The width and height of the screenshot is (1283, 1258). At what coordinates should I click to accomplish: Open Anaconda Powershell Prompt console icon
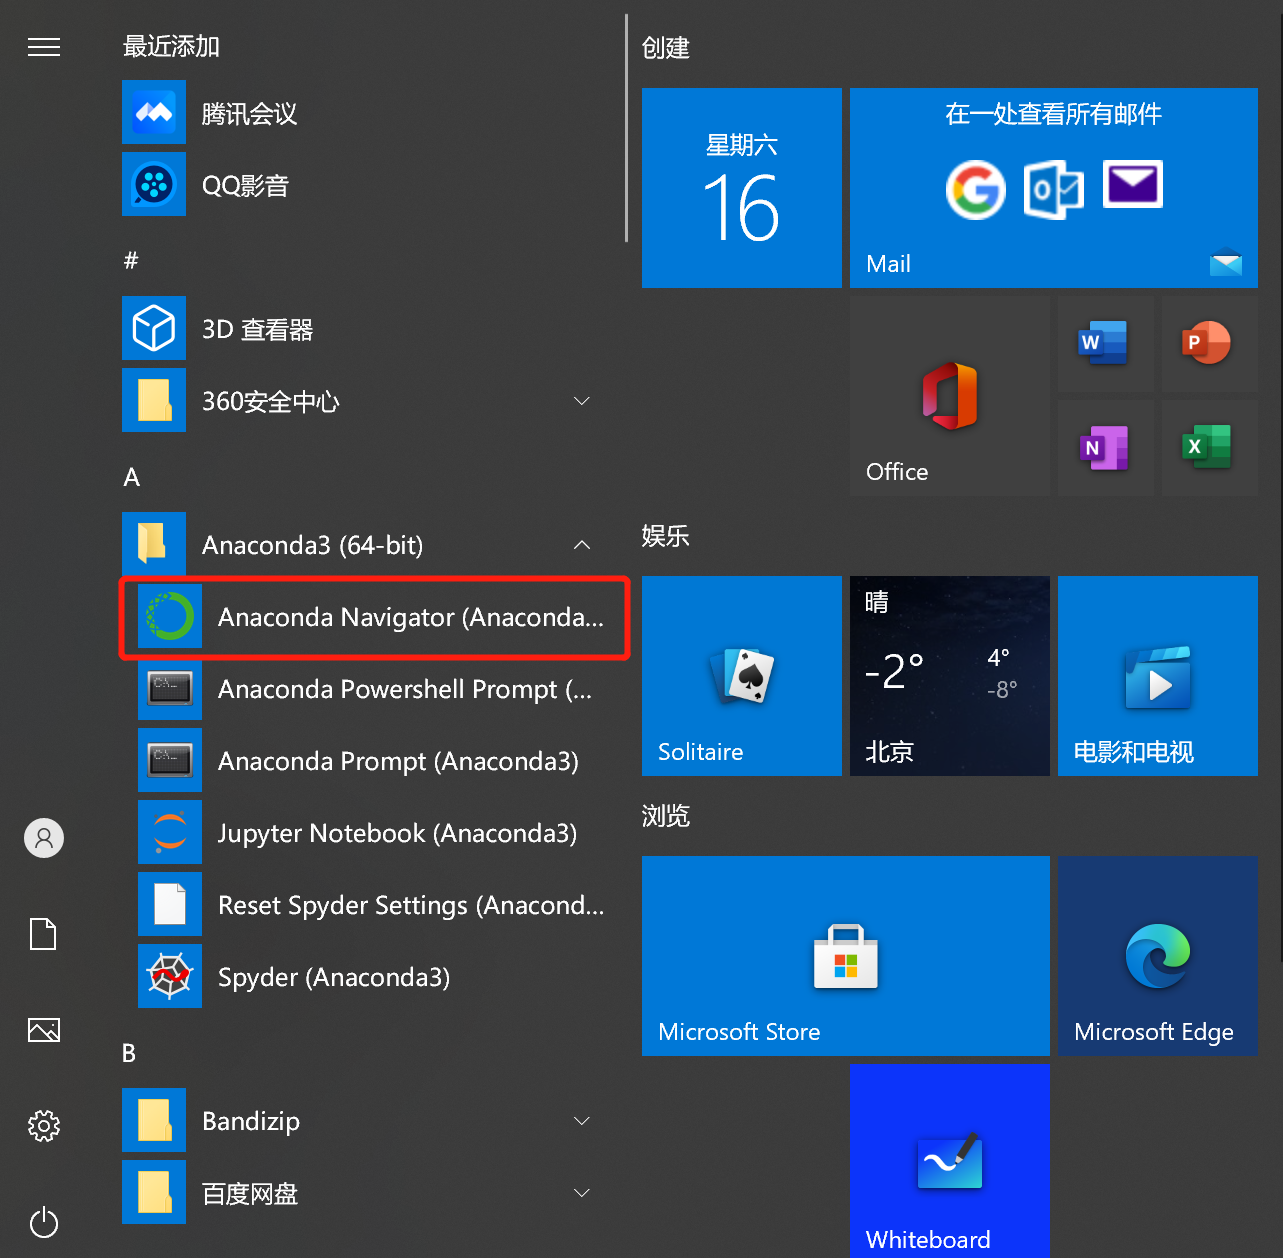170,688
